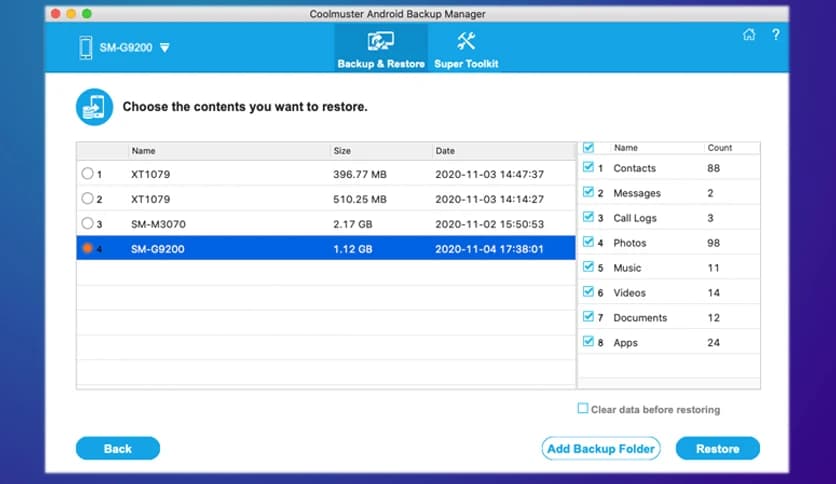Select radio button for backup 2 XT1079

click(87, 198)
